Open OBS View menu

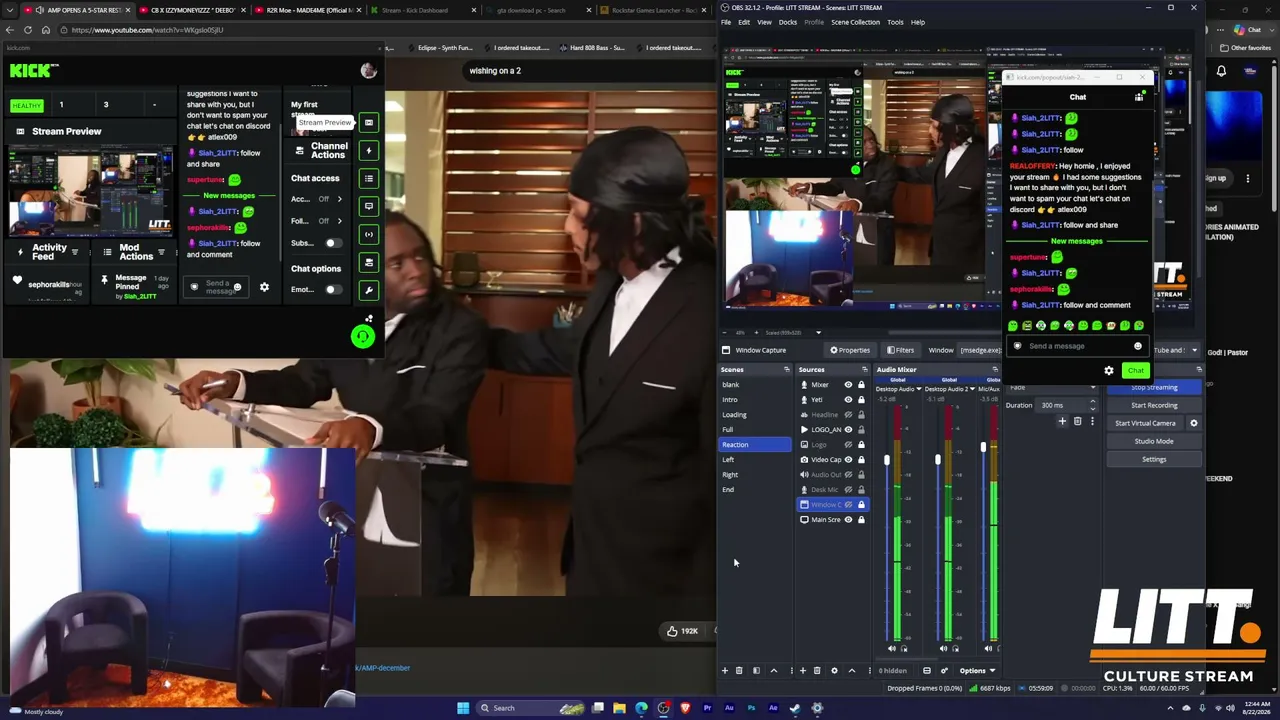point(764,22)
